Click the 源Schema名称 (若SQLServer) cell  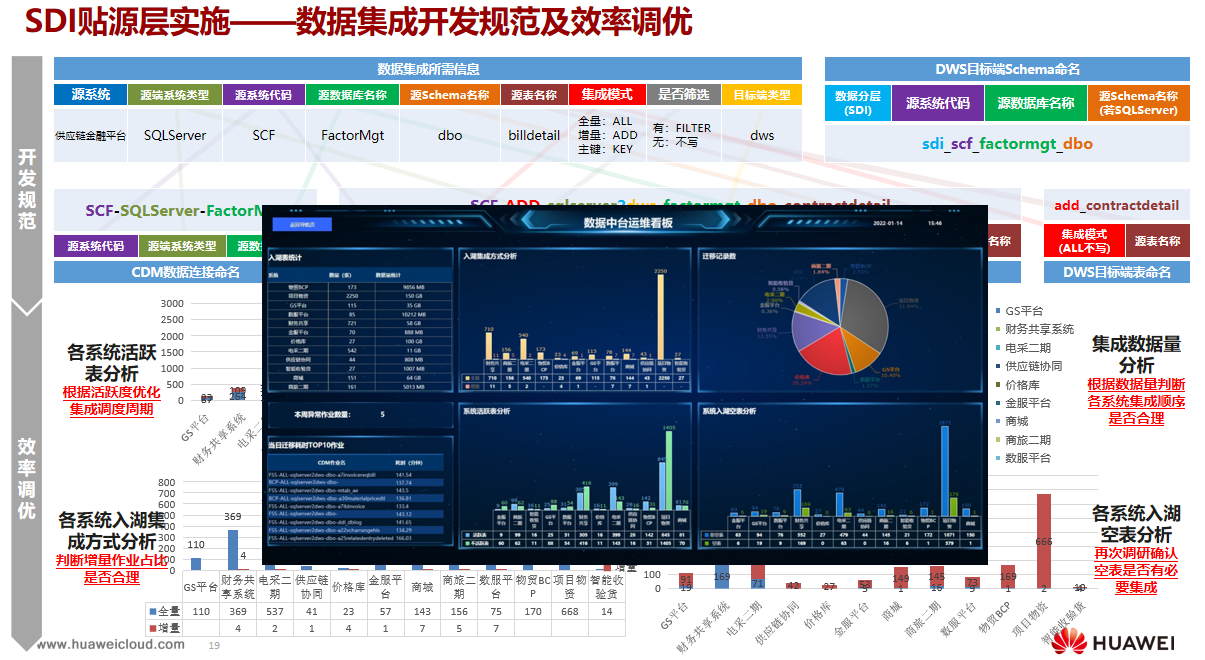point(1138,103)
